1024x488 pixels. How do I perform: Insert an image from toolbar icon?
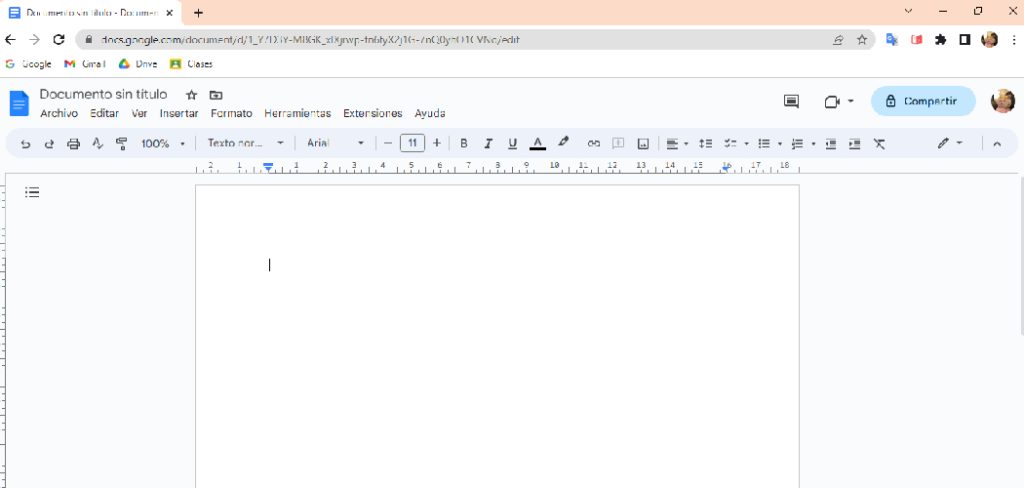pyautogui.click(x=643, y=144)
